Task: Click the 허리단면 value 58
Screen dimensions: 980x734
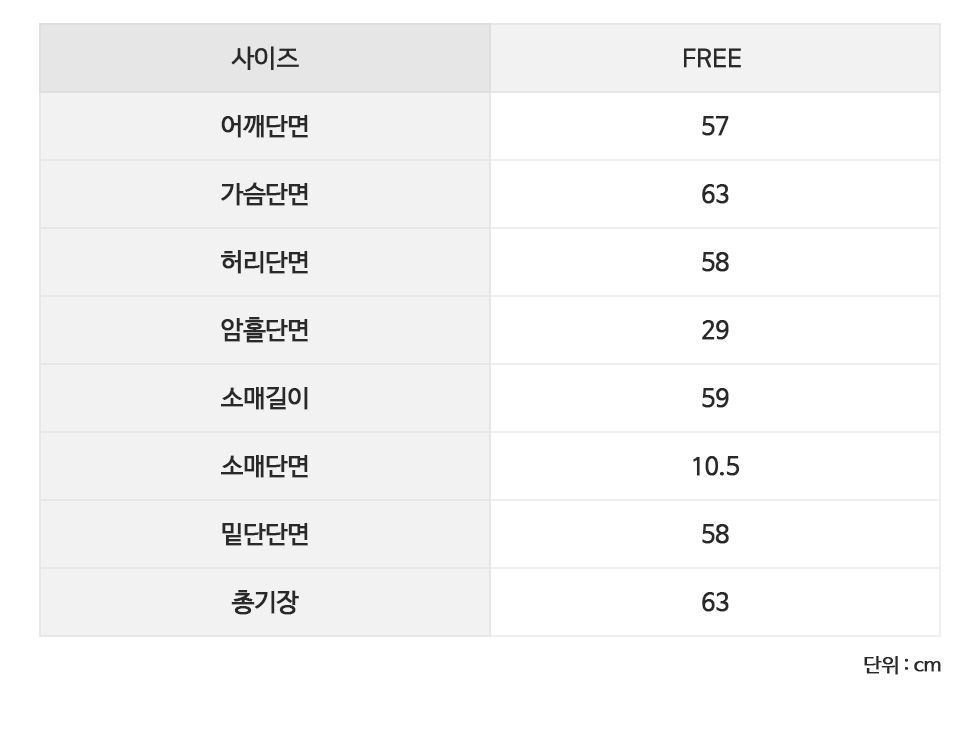Action: [x=715, y=263]
